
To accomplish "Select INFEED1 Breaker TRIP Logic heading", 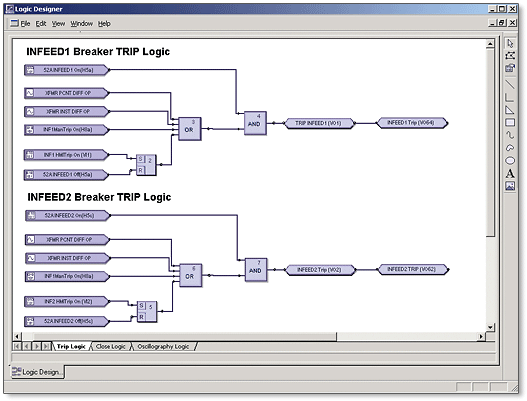I will [98, 51].
